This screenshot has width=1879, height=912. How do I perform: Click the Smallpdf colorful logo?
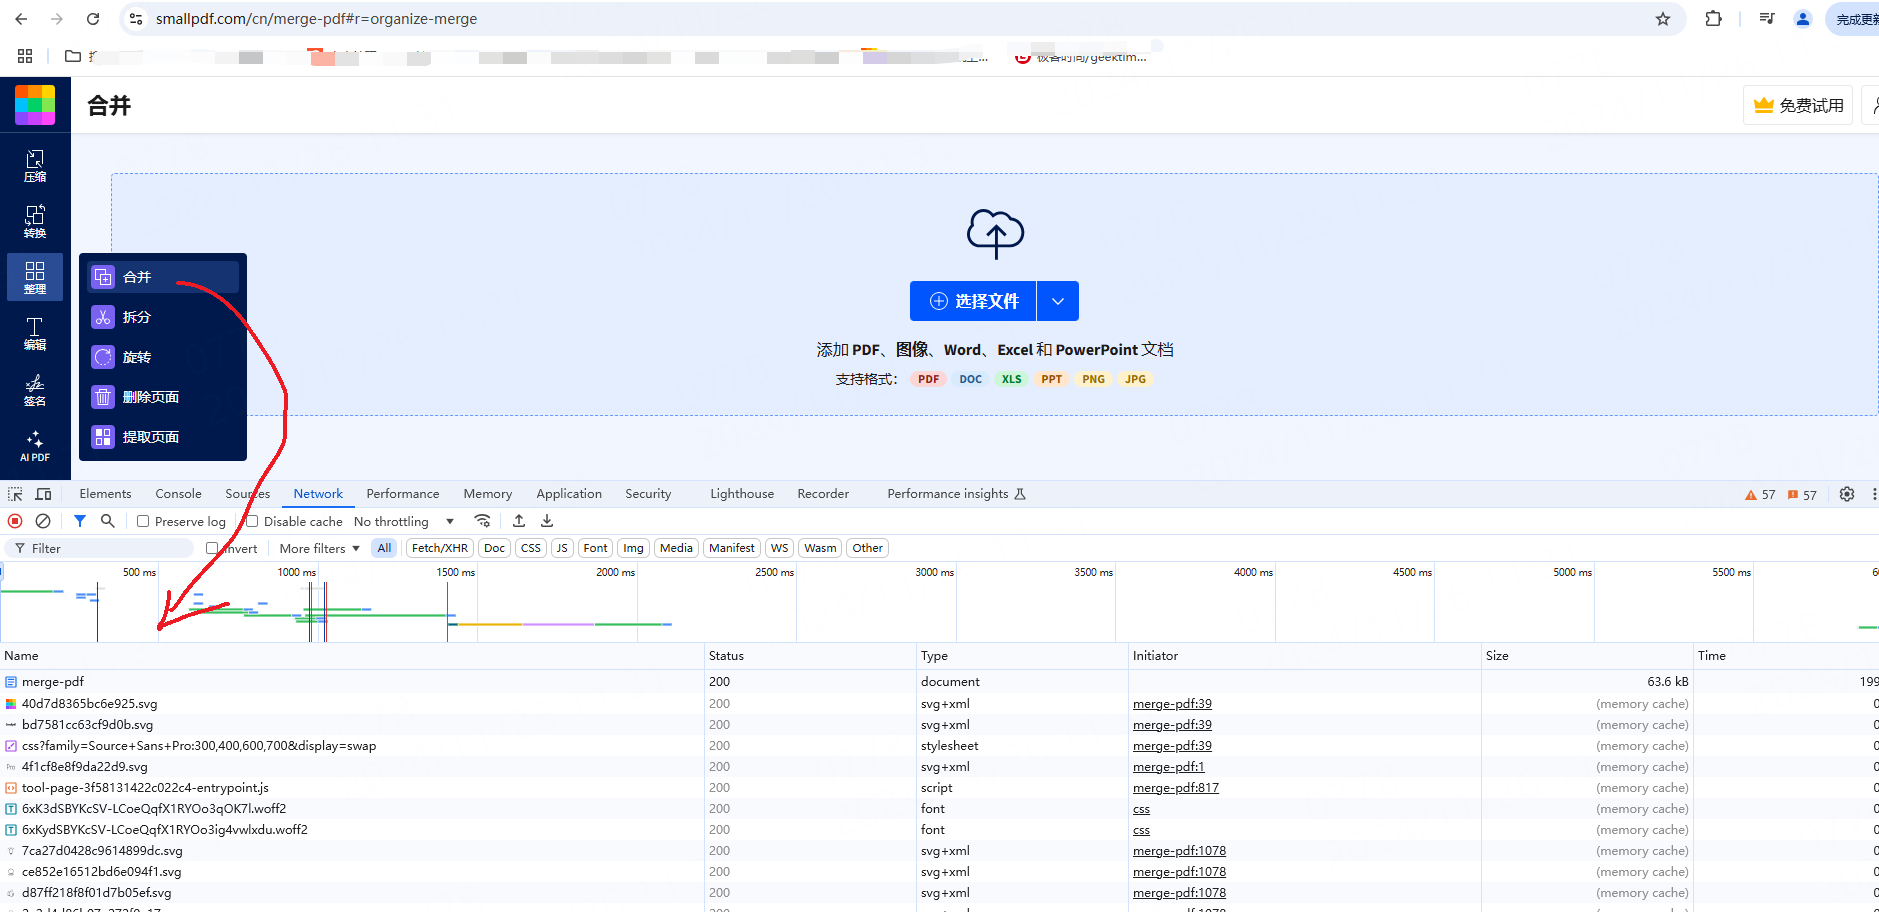click(x=35, y=105)
